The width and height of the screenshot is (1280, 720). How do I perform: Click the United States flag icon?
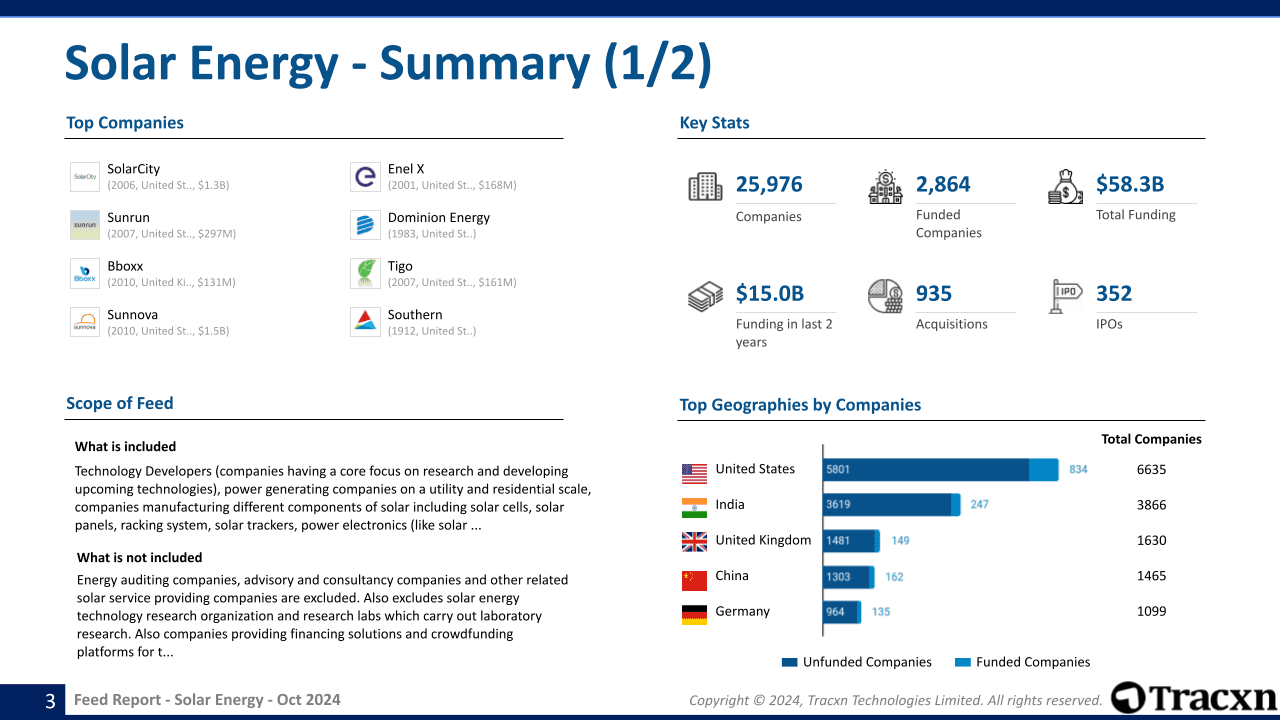694,469
